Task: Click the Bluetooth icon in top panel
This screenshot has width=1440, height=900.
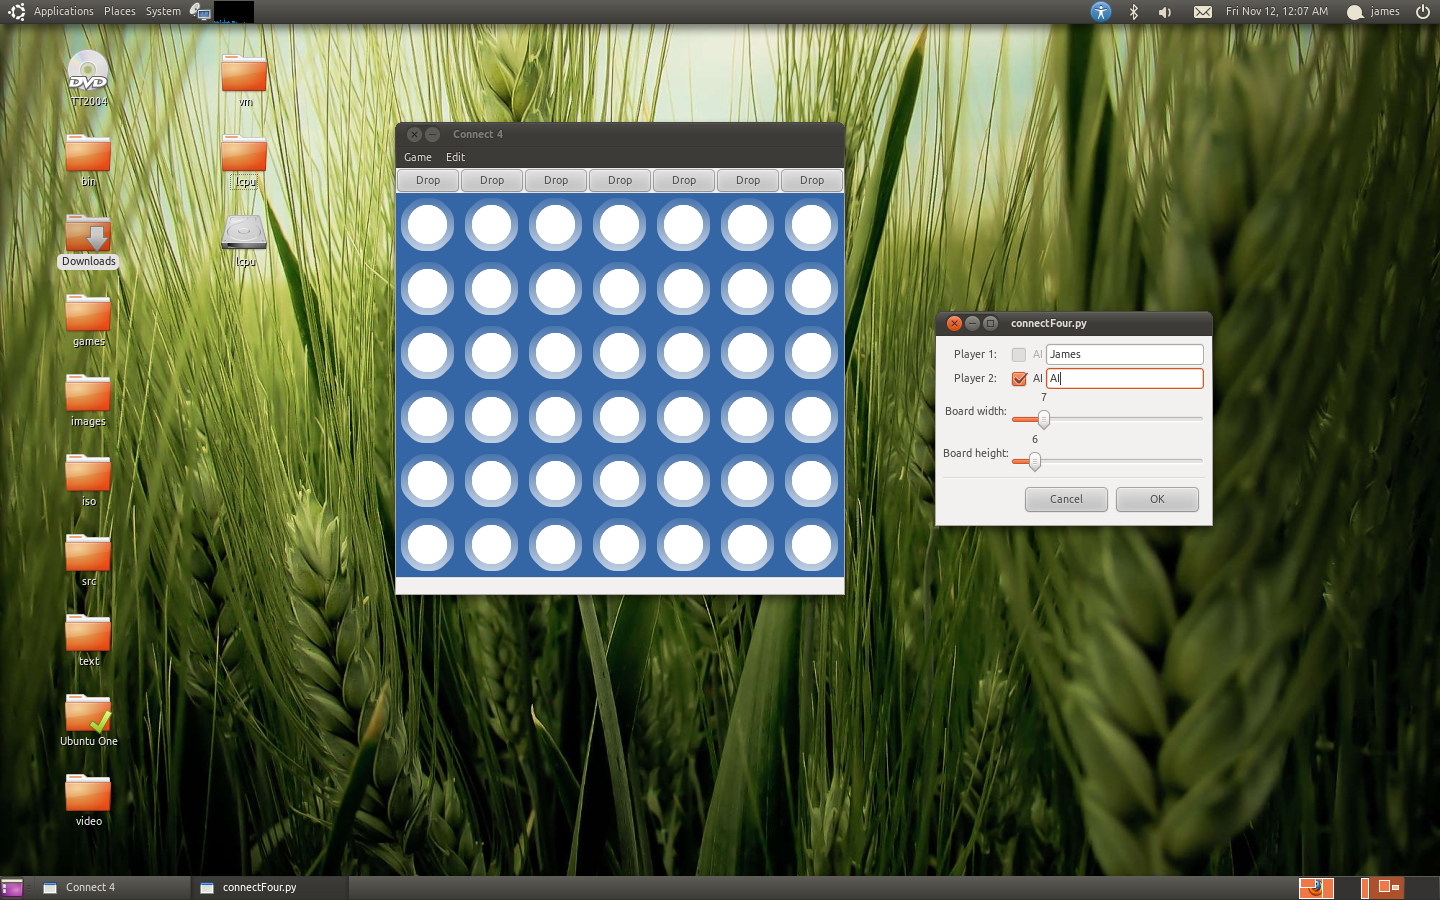Action: pos(1133,12)
